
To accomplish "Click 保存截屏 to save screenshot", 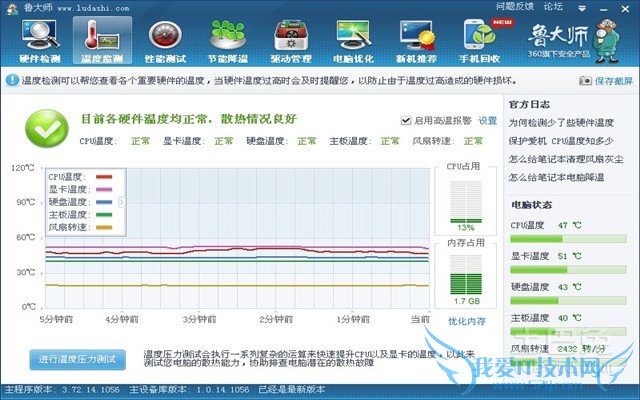I will 614,81.
